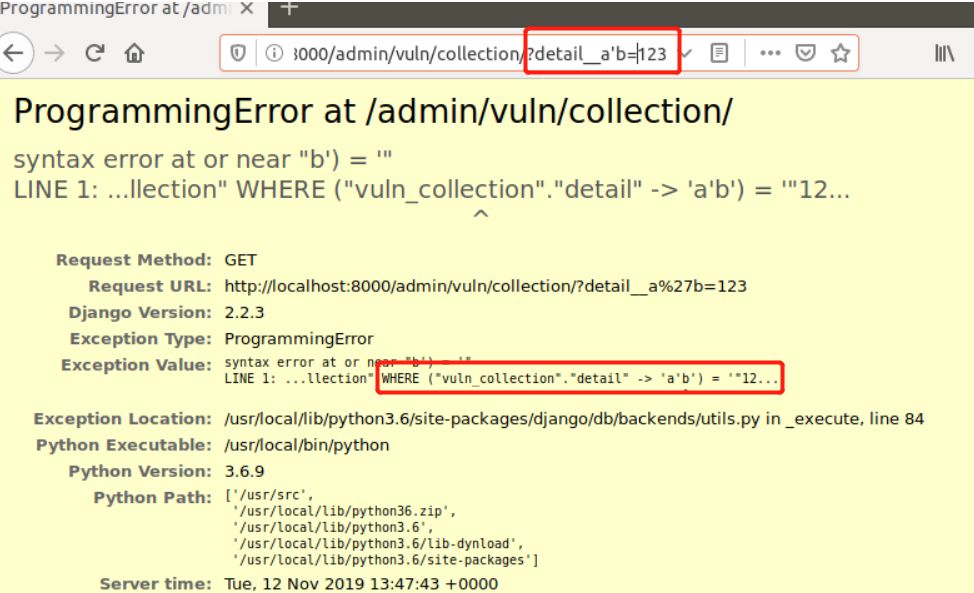The image size is (974, 593).
Task: Select the '/usr/local/lib/python3.6/lib-dynload' path entry
Action: tap(378, 544)
